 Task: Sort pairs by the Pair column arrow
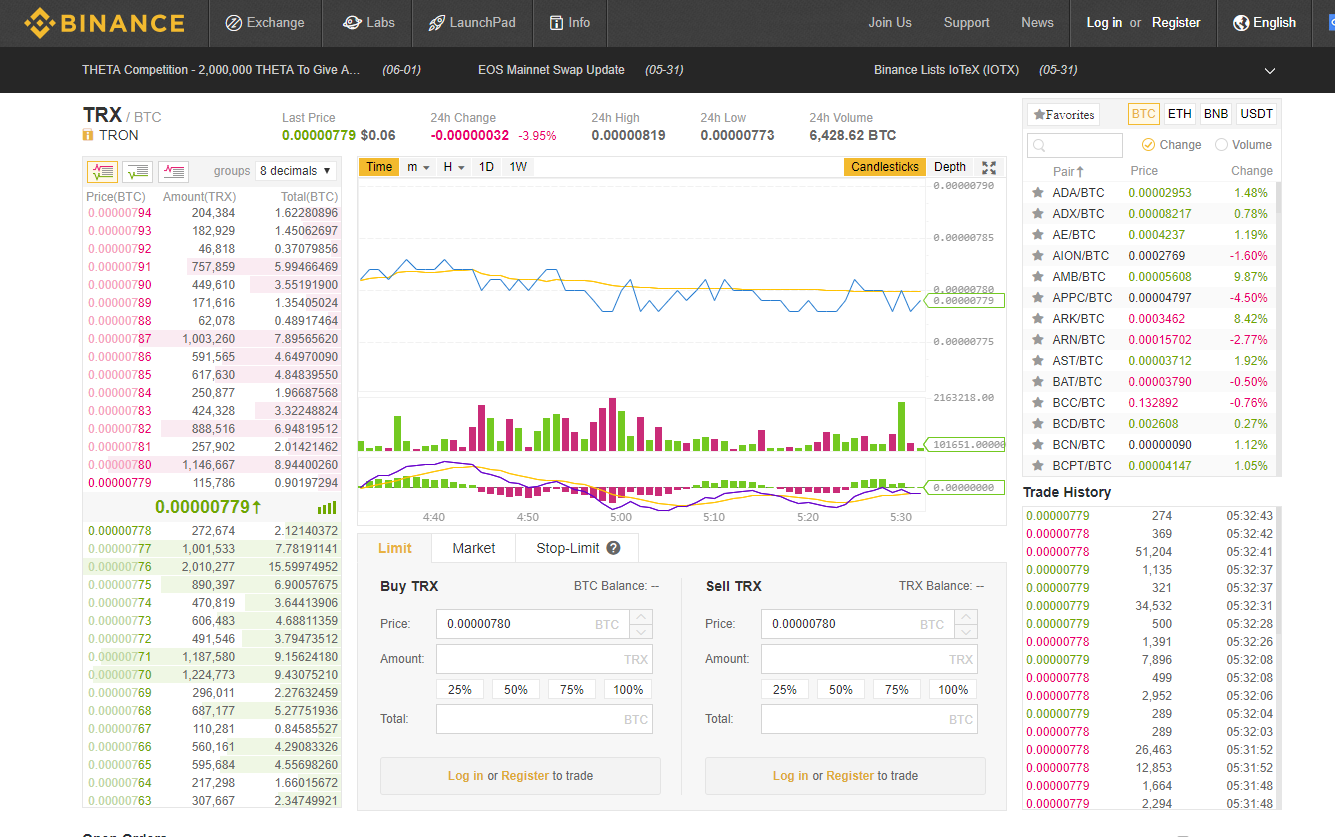click(1080, 171)
